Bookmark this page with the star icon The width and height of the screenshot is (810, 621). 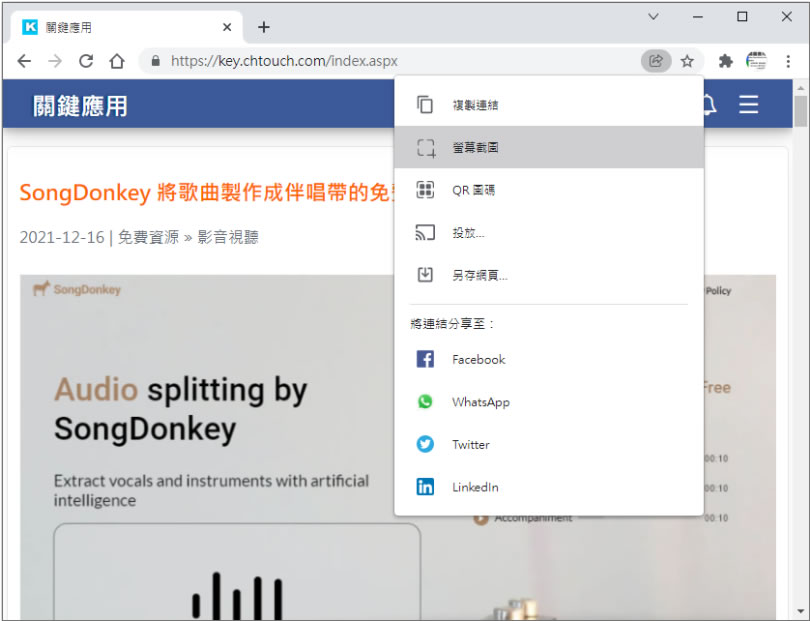click(x=687, y=61)
